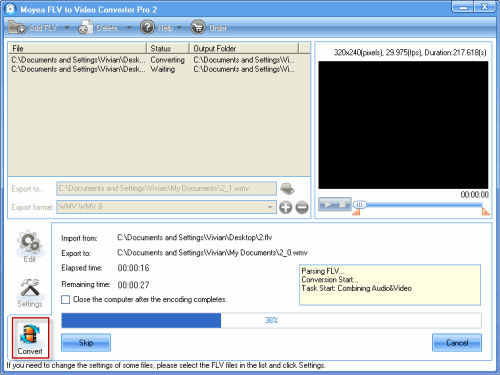Click the browse output folder icon
Viewport: 500px width, 375px height.
click(x=287, y=189)
